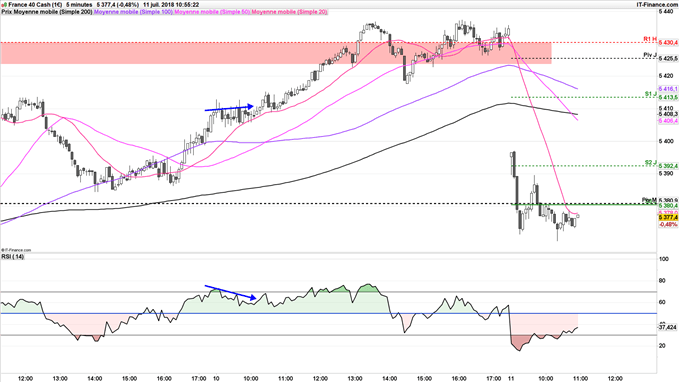Image resolution: width=679 pixels, height=382 pixels.
Task: Click the 5 440 price axis value
Action: [666, 12]
